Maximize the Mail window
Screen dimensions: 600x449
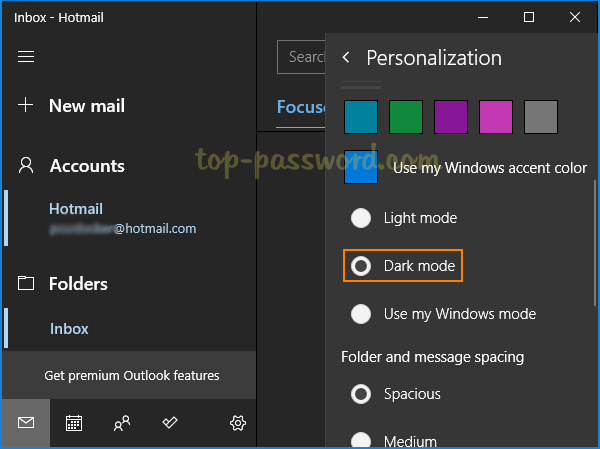click(529, 17)
